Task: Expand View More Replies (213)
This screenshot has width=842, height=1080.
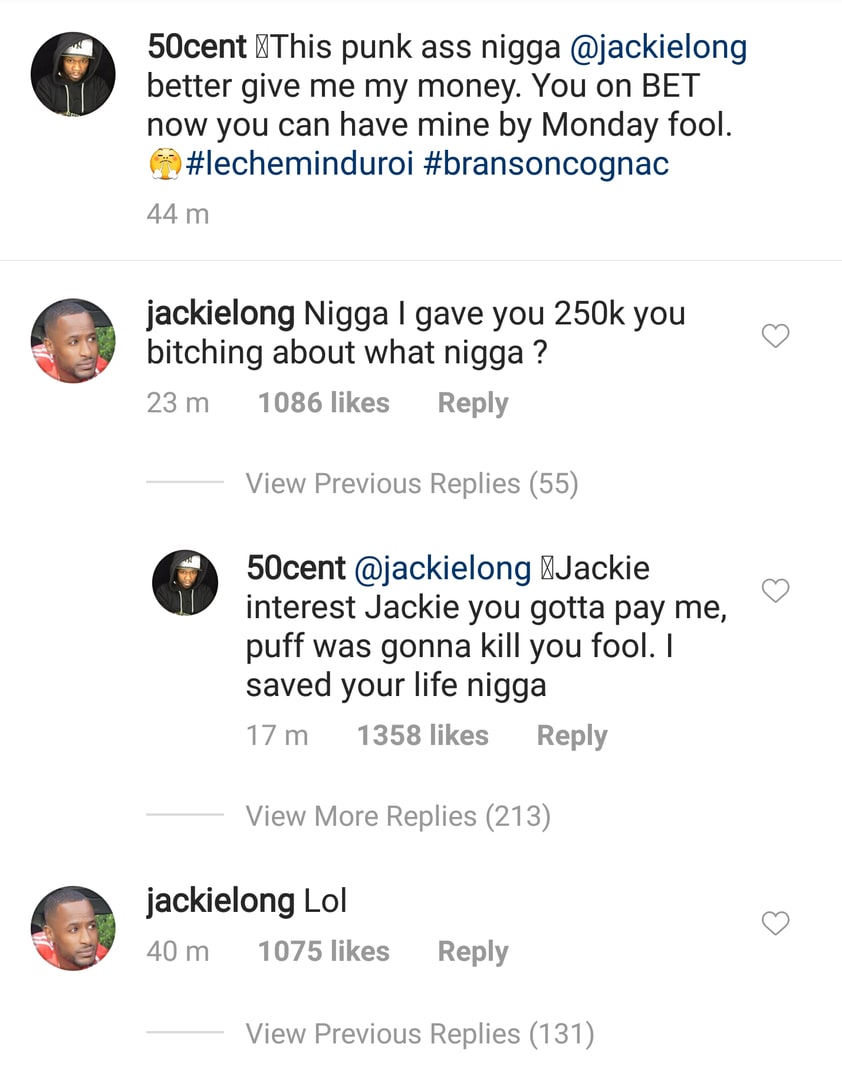Action: coord(398,817)
